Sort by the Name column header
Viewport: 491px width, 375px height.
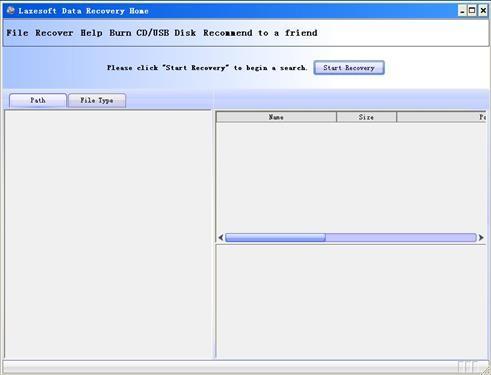[276, 117]
